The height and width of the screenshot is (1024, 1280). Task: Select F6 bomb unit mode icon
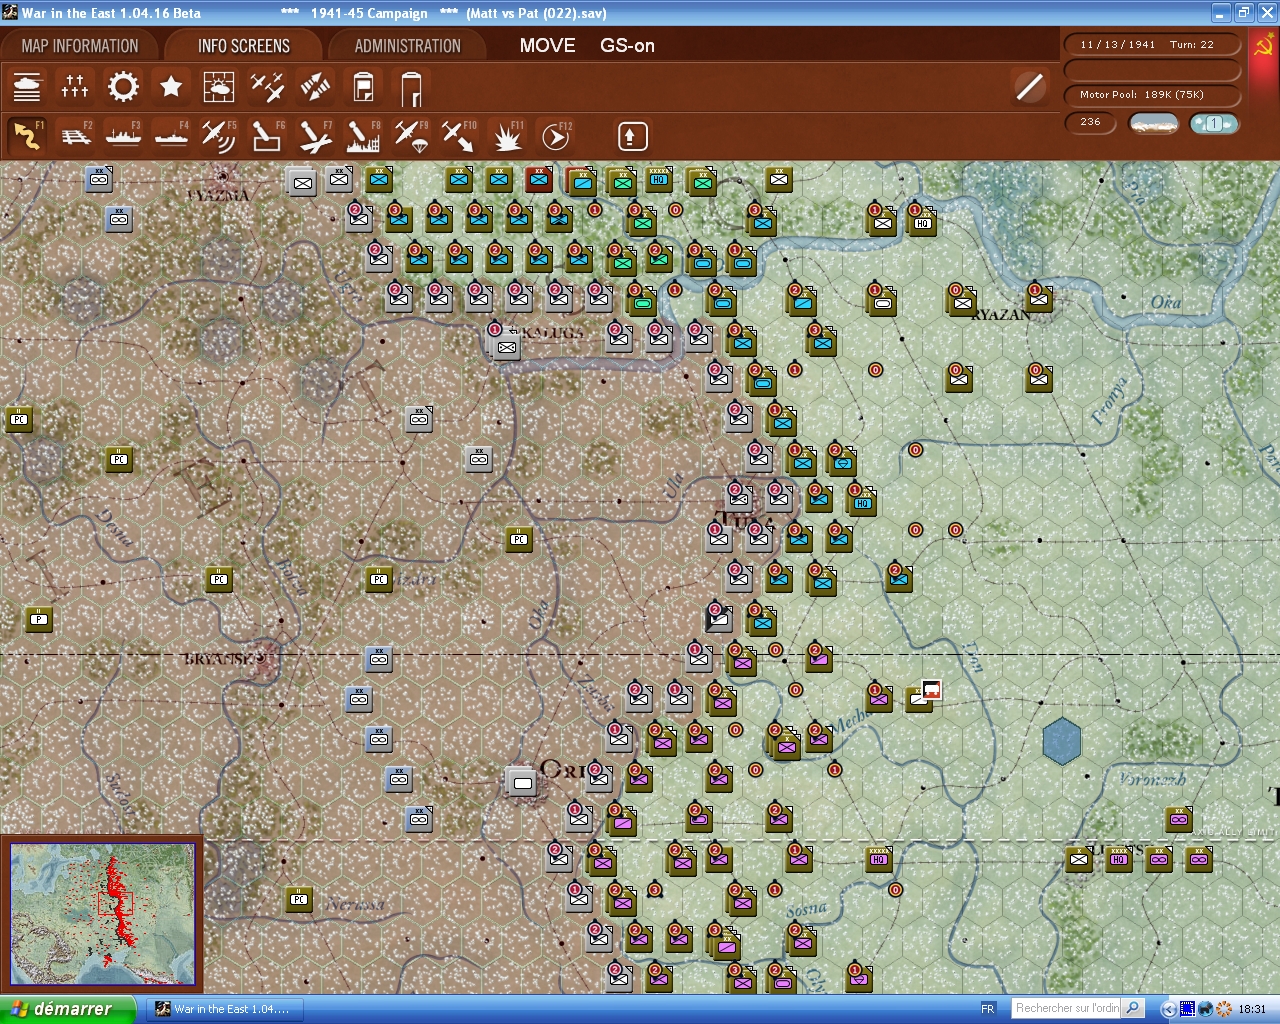[267, 135]
